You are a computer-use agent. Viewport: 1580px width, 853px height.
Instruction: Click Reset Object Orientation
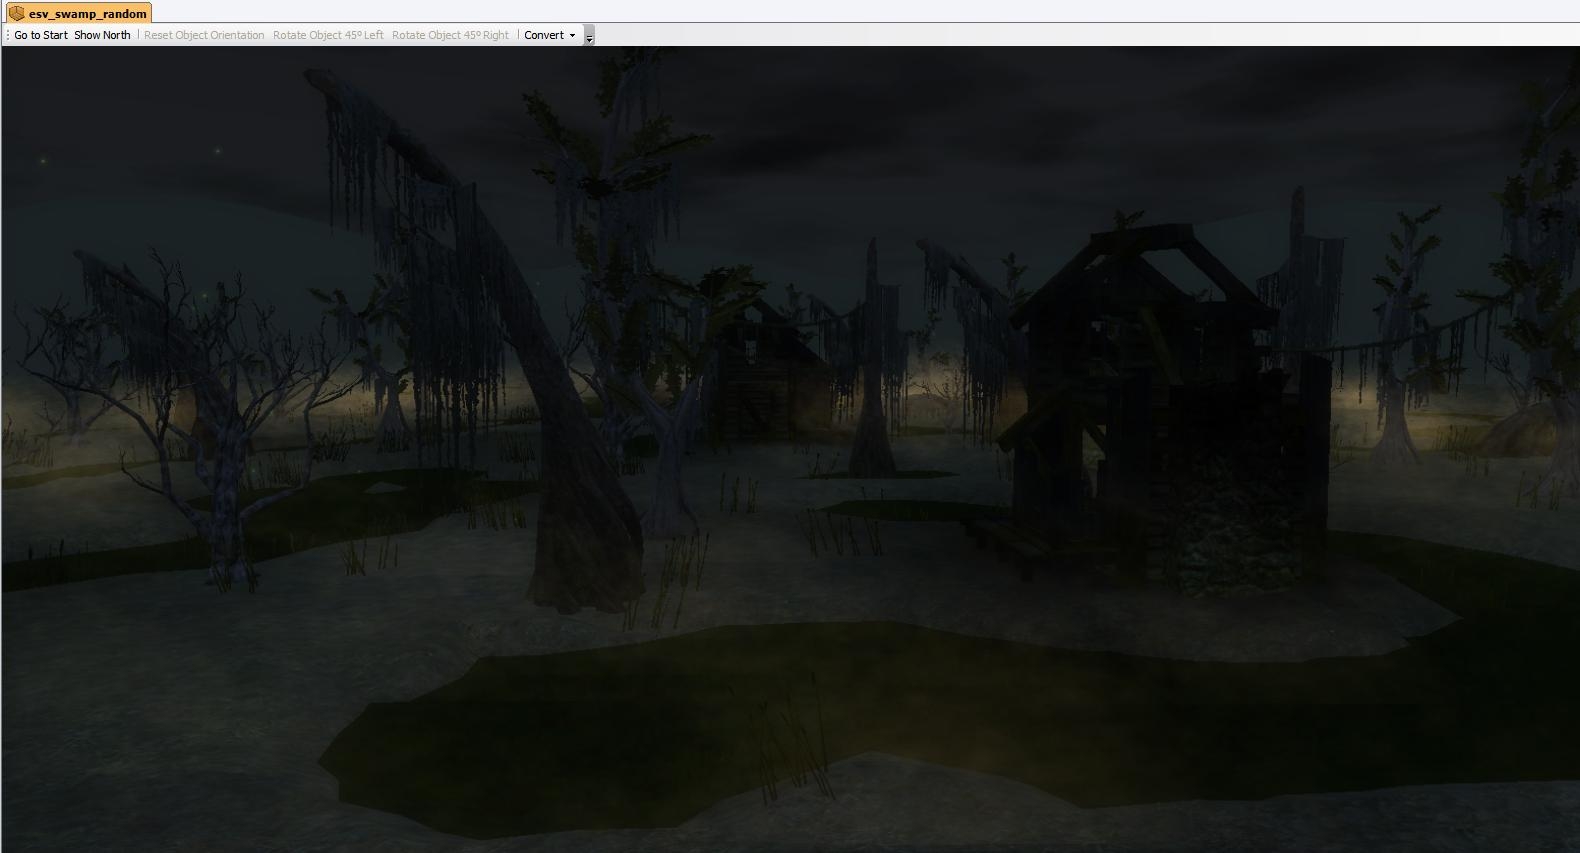pyautogui.click(x=204, y=35)
